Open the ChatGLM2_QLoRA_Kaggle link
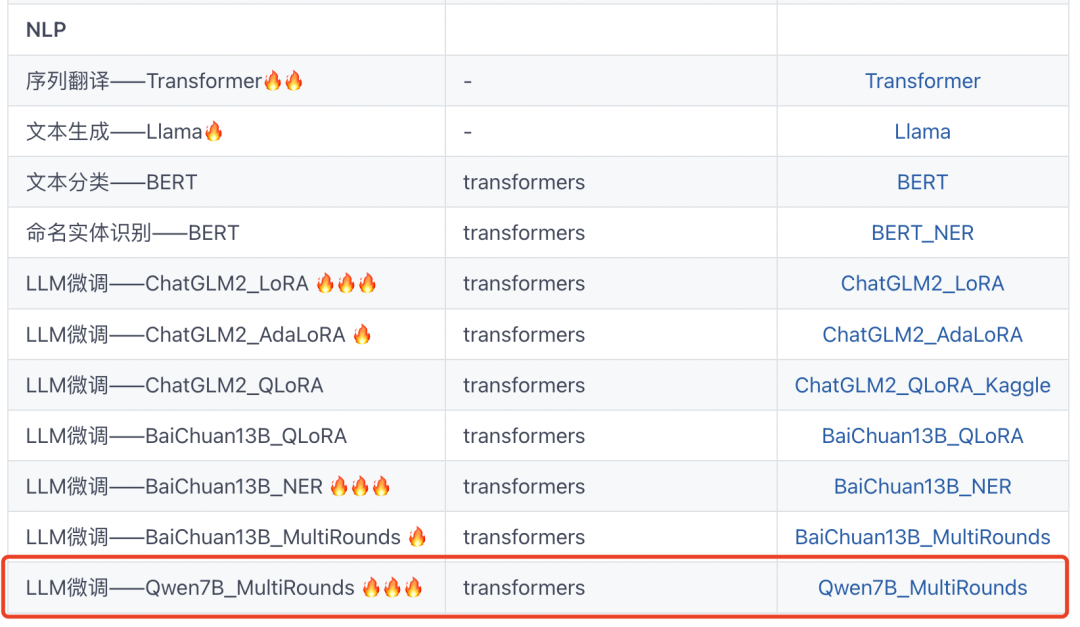1080x627 pixels. pyautogui.click(x=922, y=385)
